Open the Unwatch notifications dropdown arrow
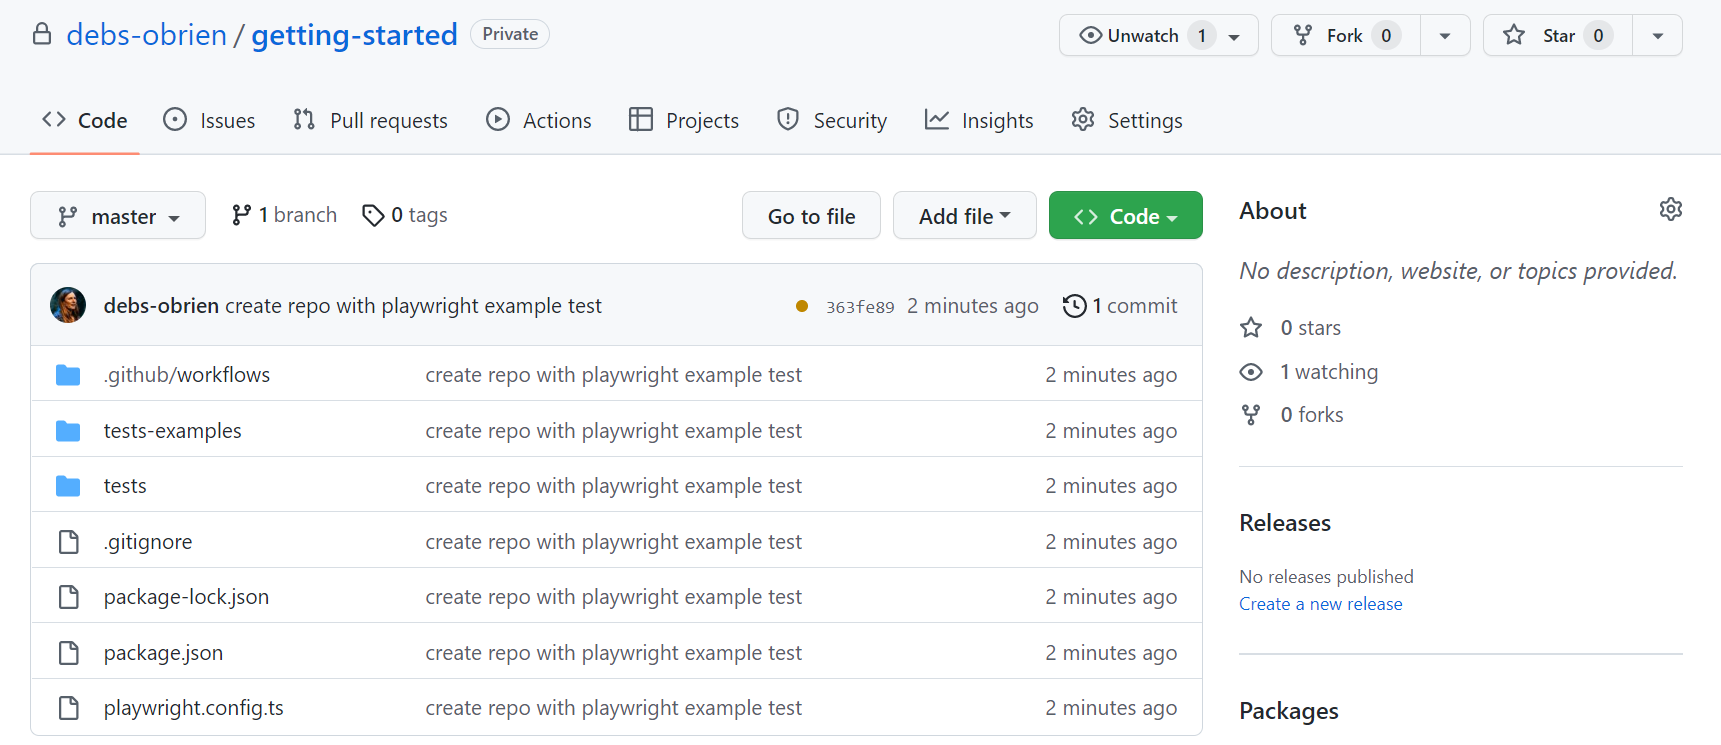Viewport: 1721px width, 745px height. tap(1235, 36)
